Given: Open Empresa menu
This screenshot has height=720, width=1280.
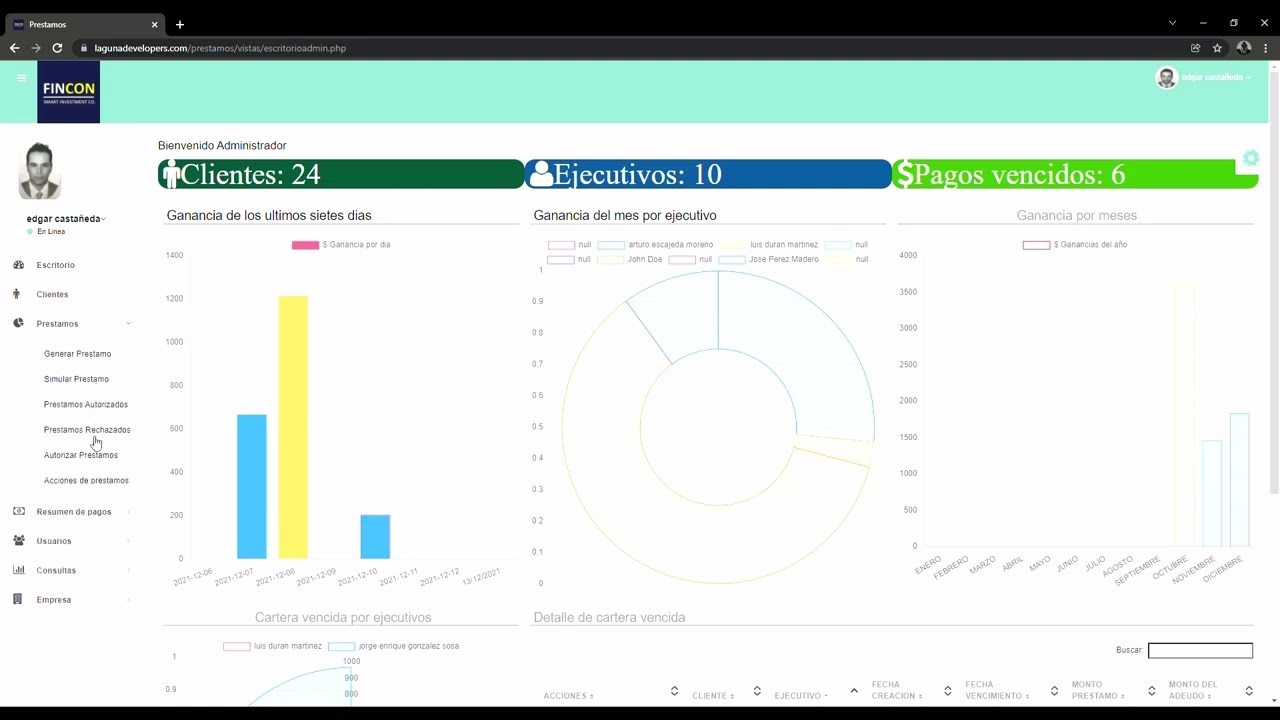Looking at the screenshot, I should coord(54,600).
